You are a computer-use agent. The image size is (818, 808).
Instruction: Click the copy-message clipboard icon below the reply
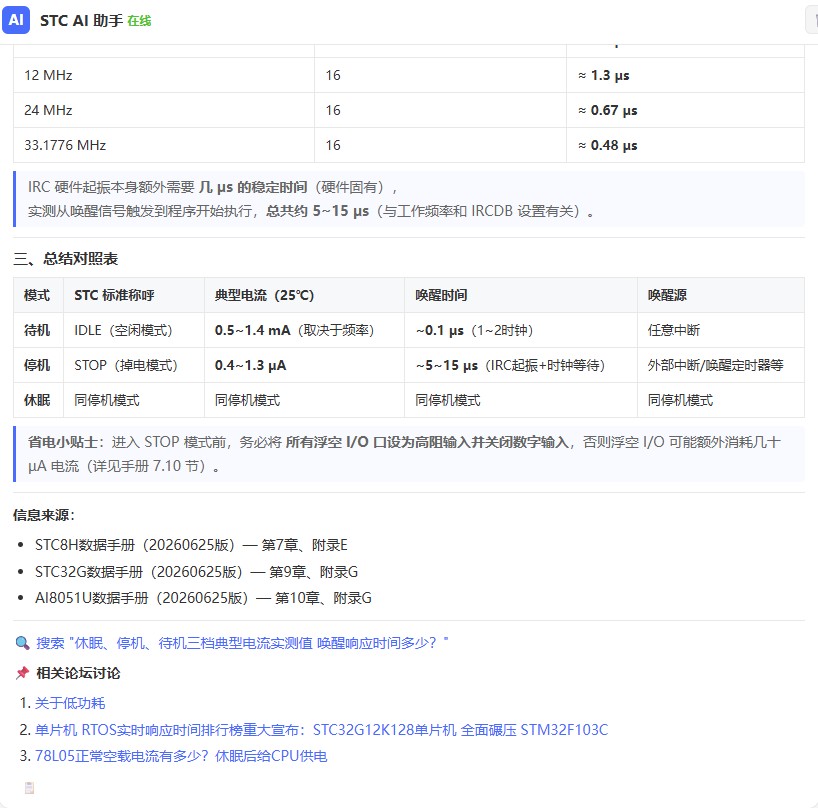29,788
